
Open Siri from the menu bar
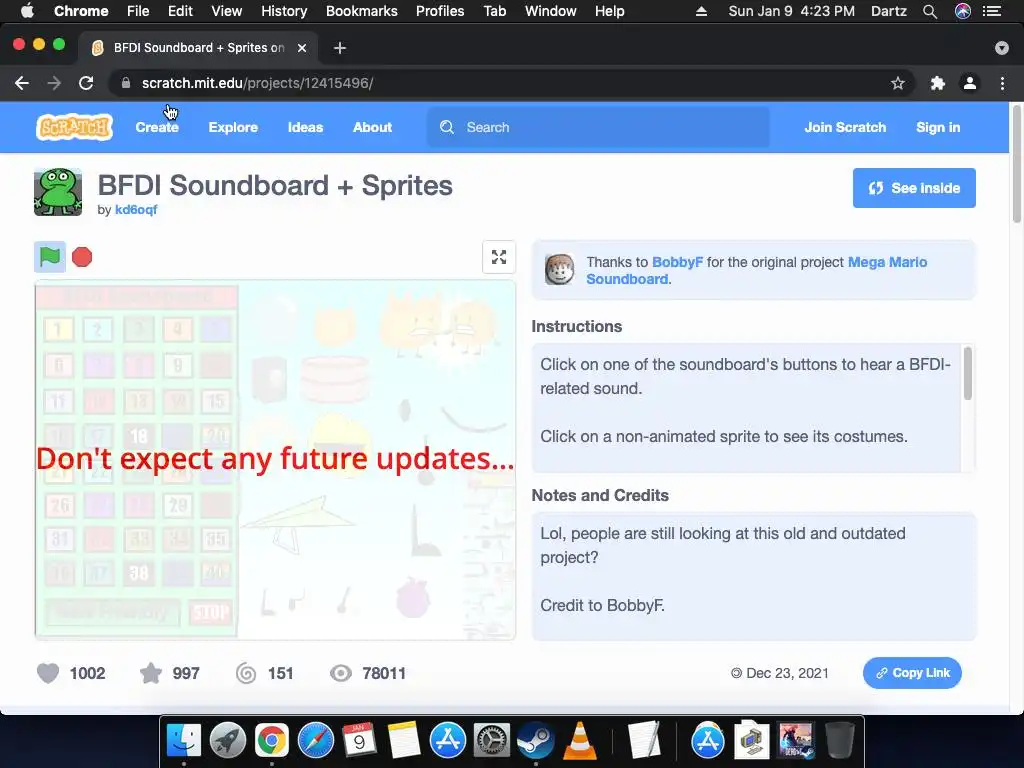coord(963,11)
